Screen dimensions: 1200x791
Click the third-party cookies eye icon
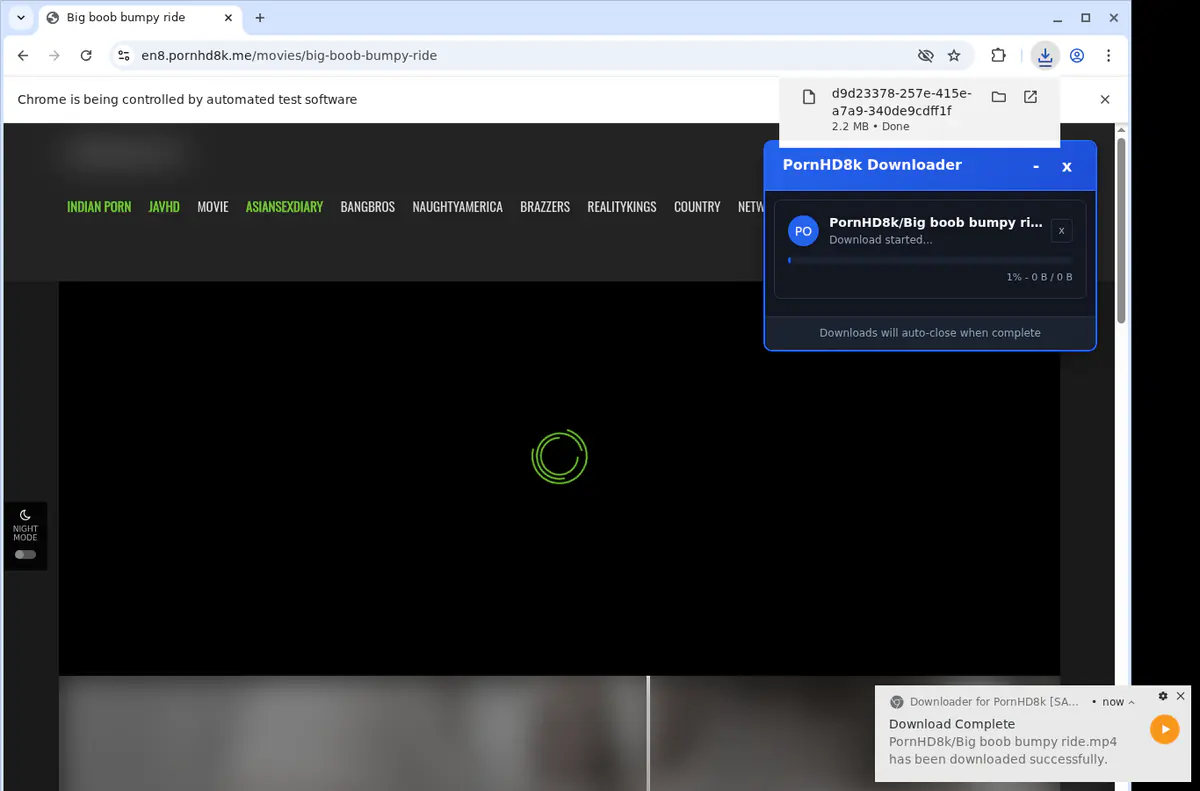[x=925, y=56]
